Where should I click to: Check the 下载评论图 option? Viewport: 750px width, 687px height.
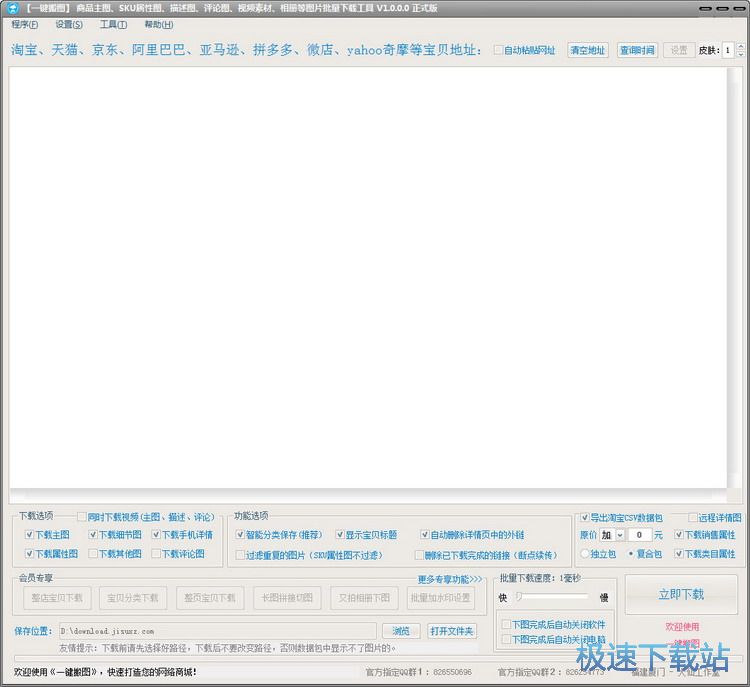point(157,554)
